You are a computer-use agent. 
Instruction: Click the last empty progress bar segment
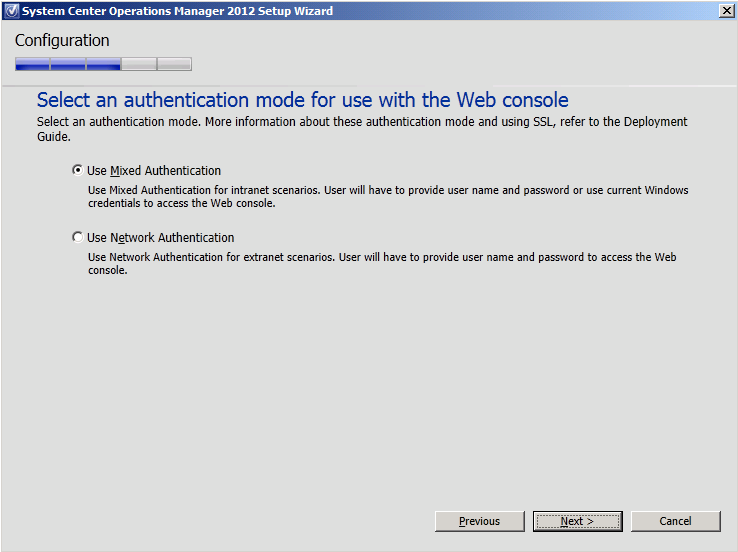174,64
